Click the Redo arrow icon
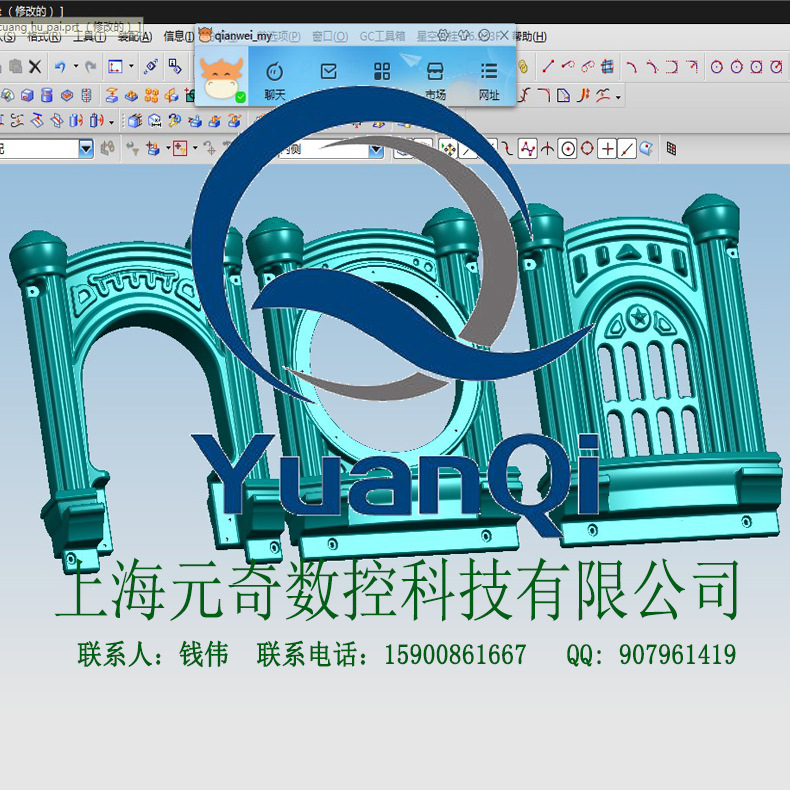This screenshot has height=790, width=790. (x=91, y=67)
